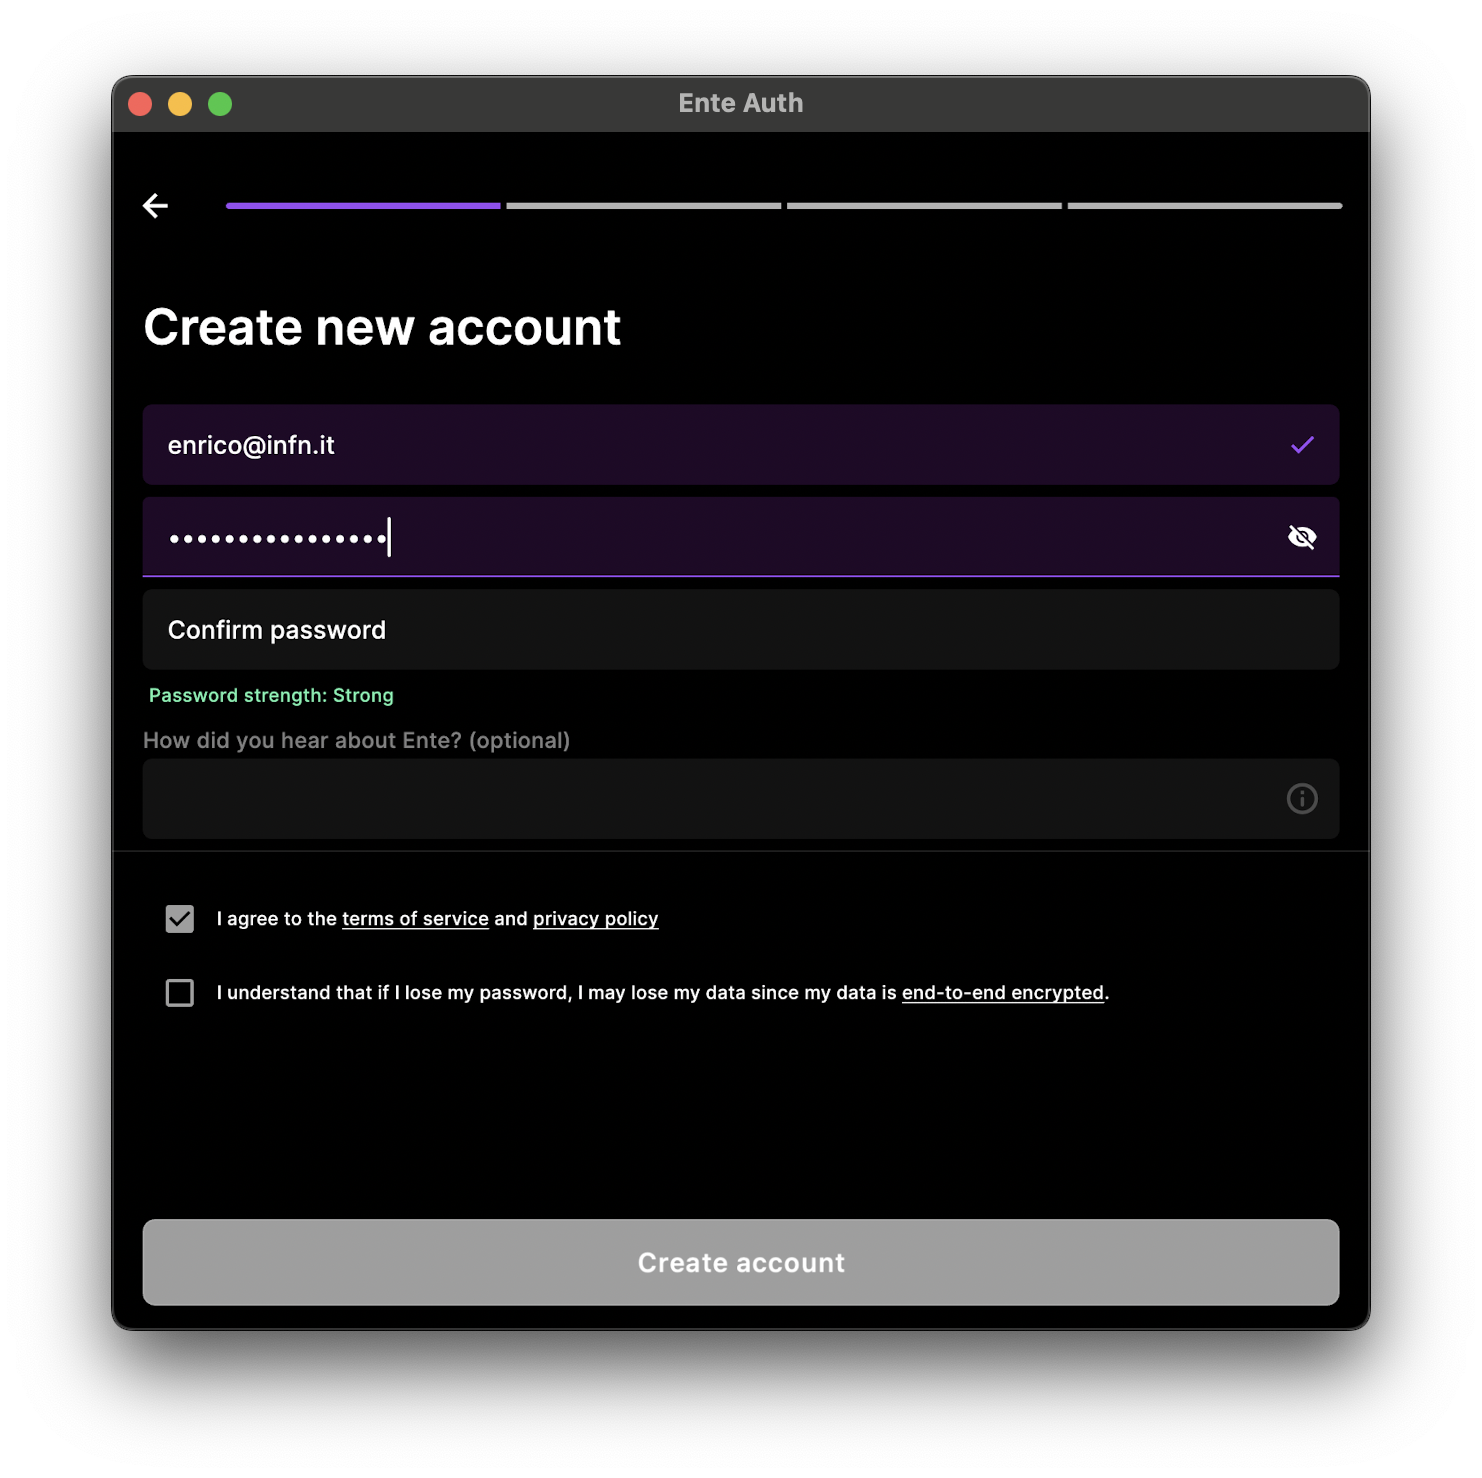
Task: Go back using the left arrow icon
Action: (155, 206)
